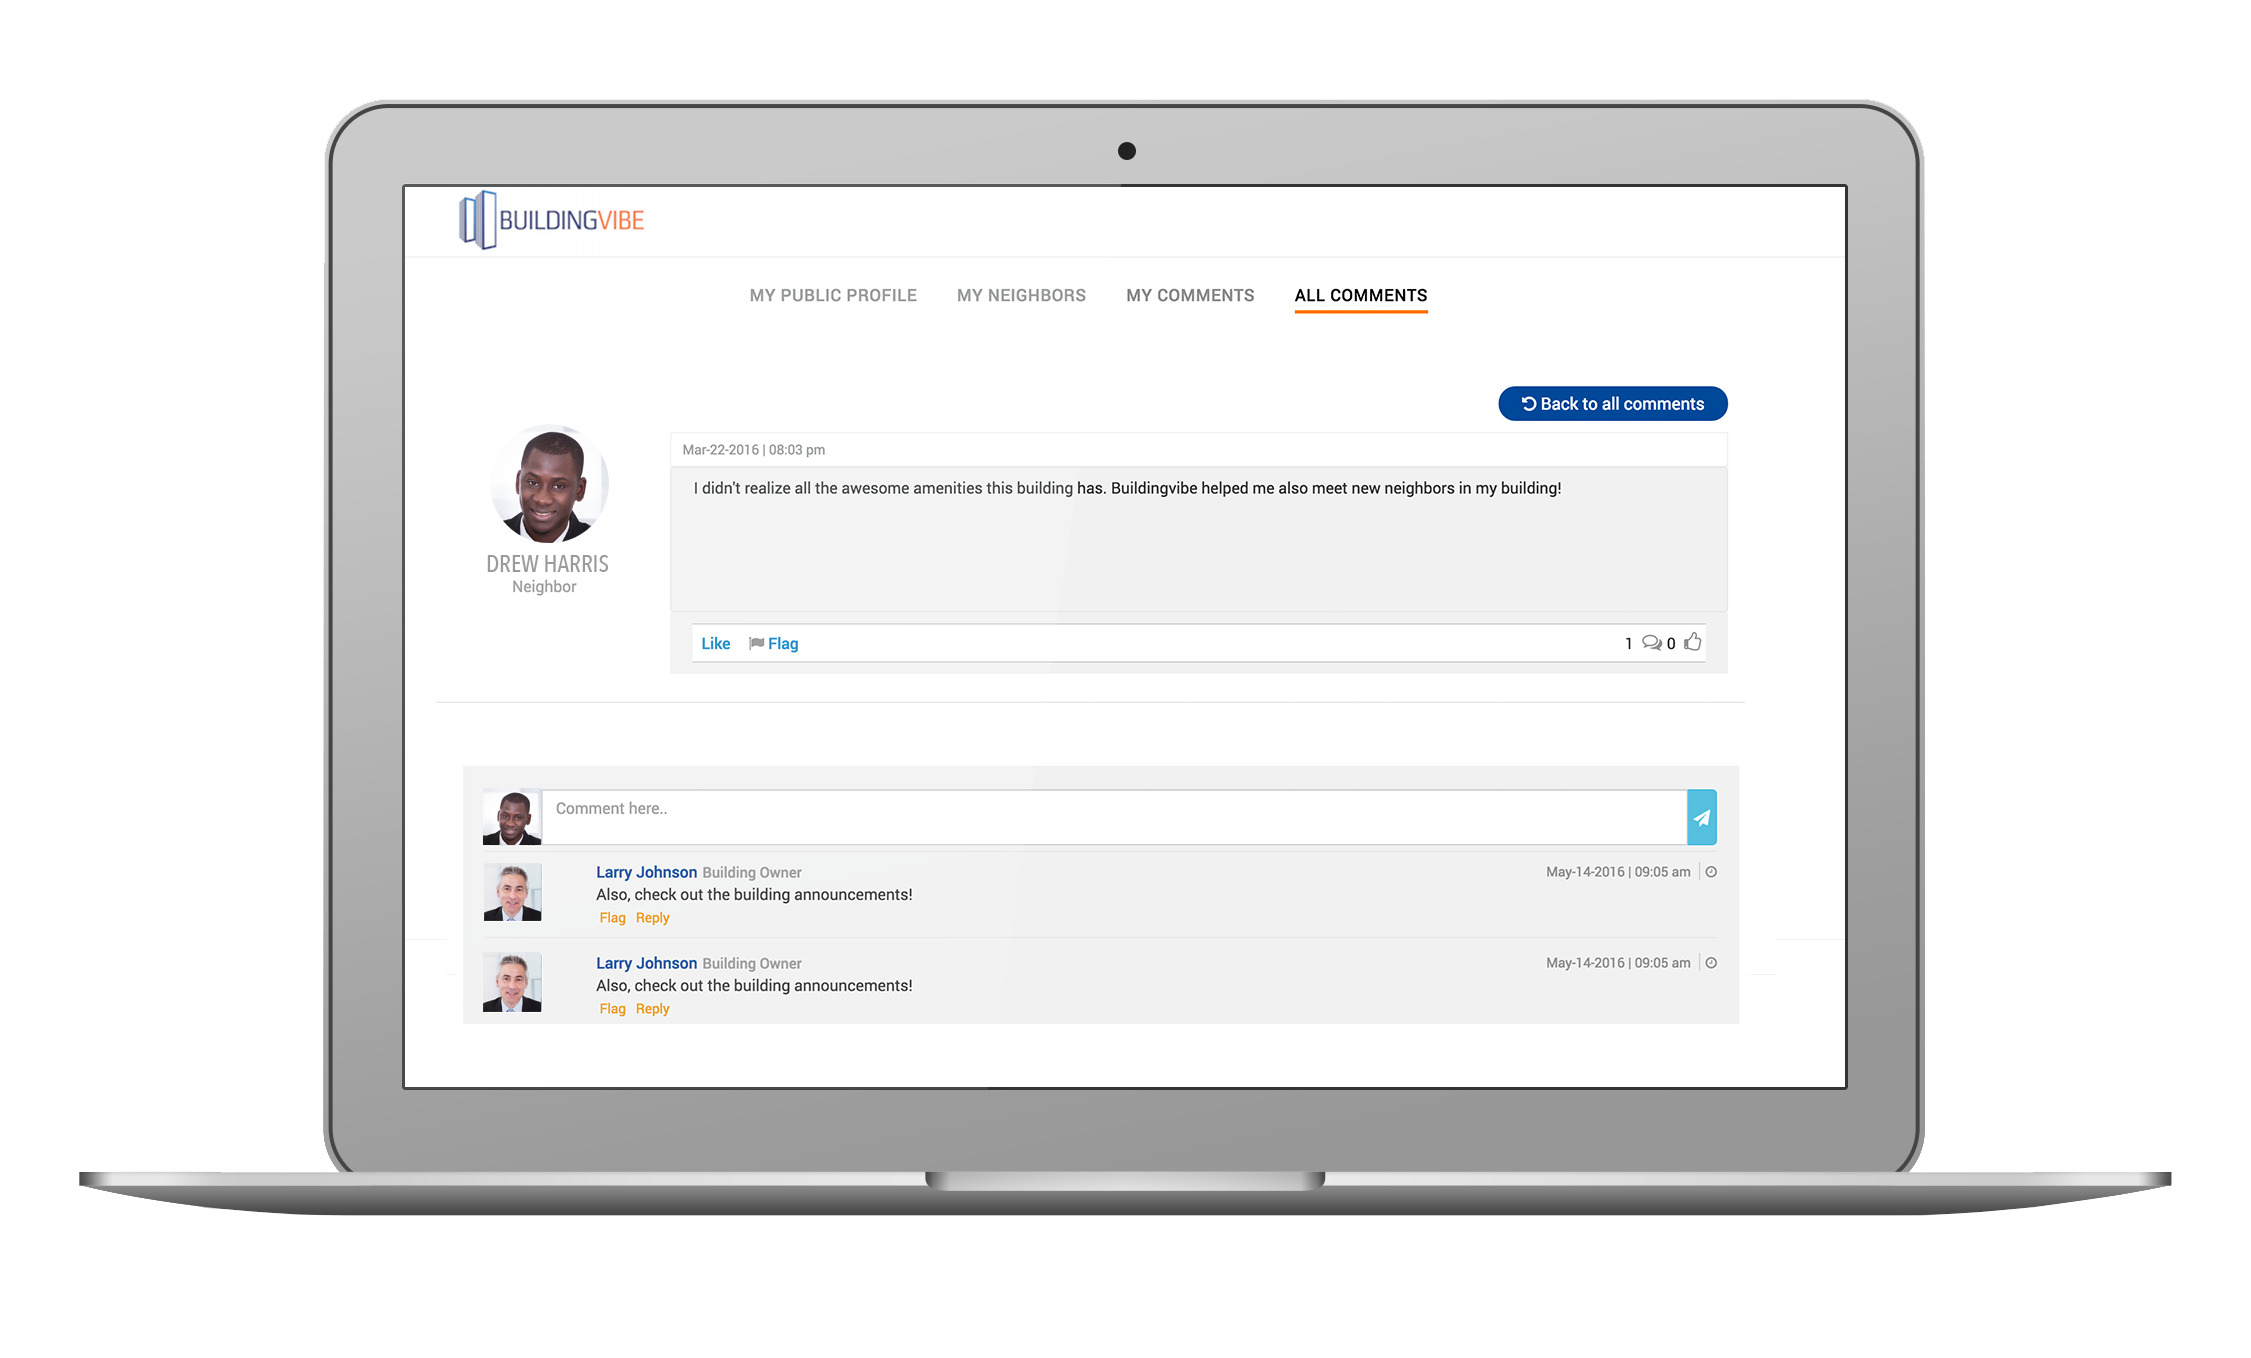Open the My Public Profile tab
This screenshot has width=2251, height=1358.
pyautogui.click(x=832, y=295)
